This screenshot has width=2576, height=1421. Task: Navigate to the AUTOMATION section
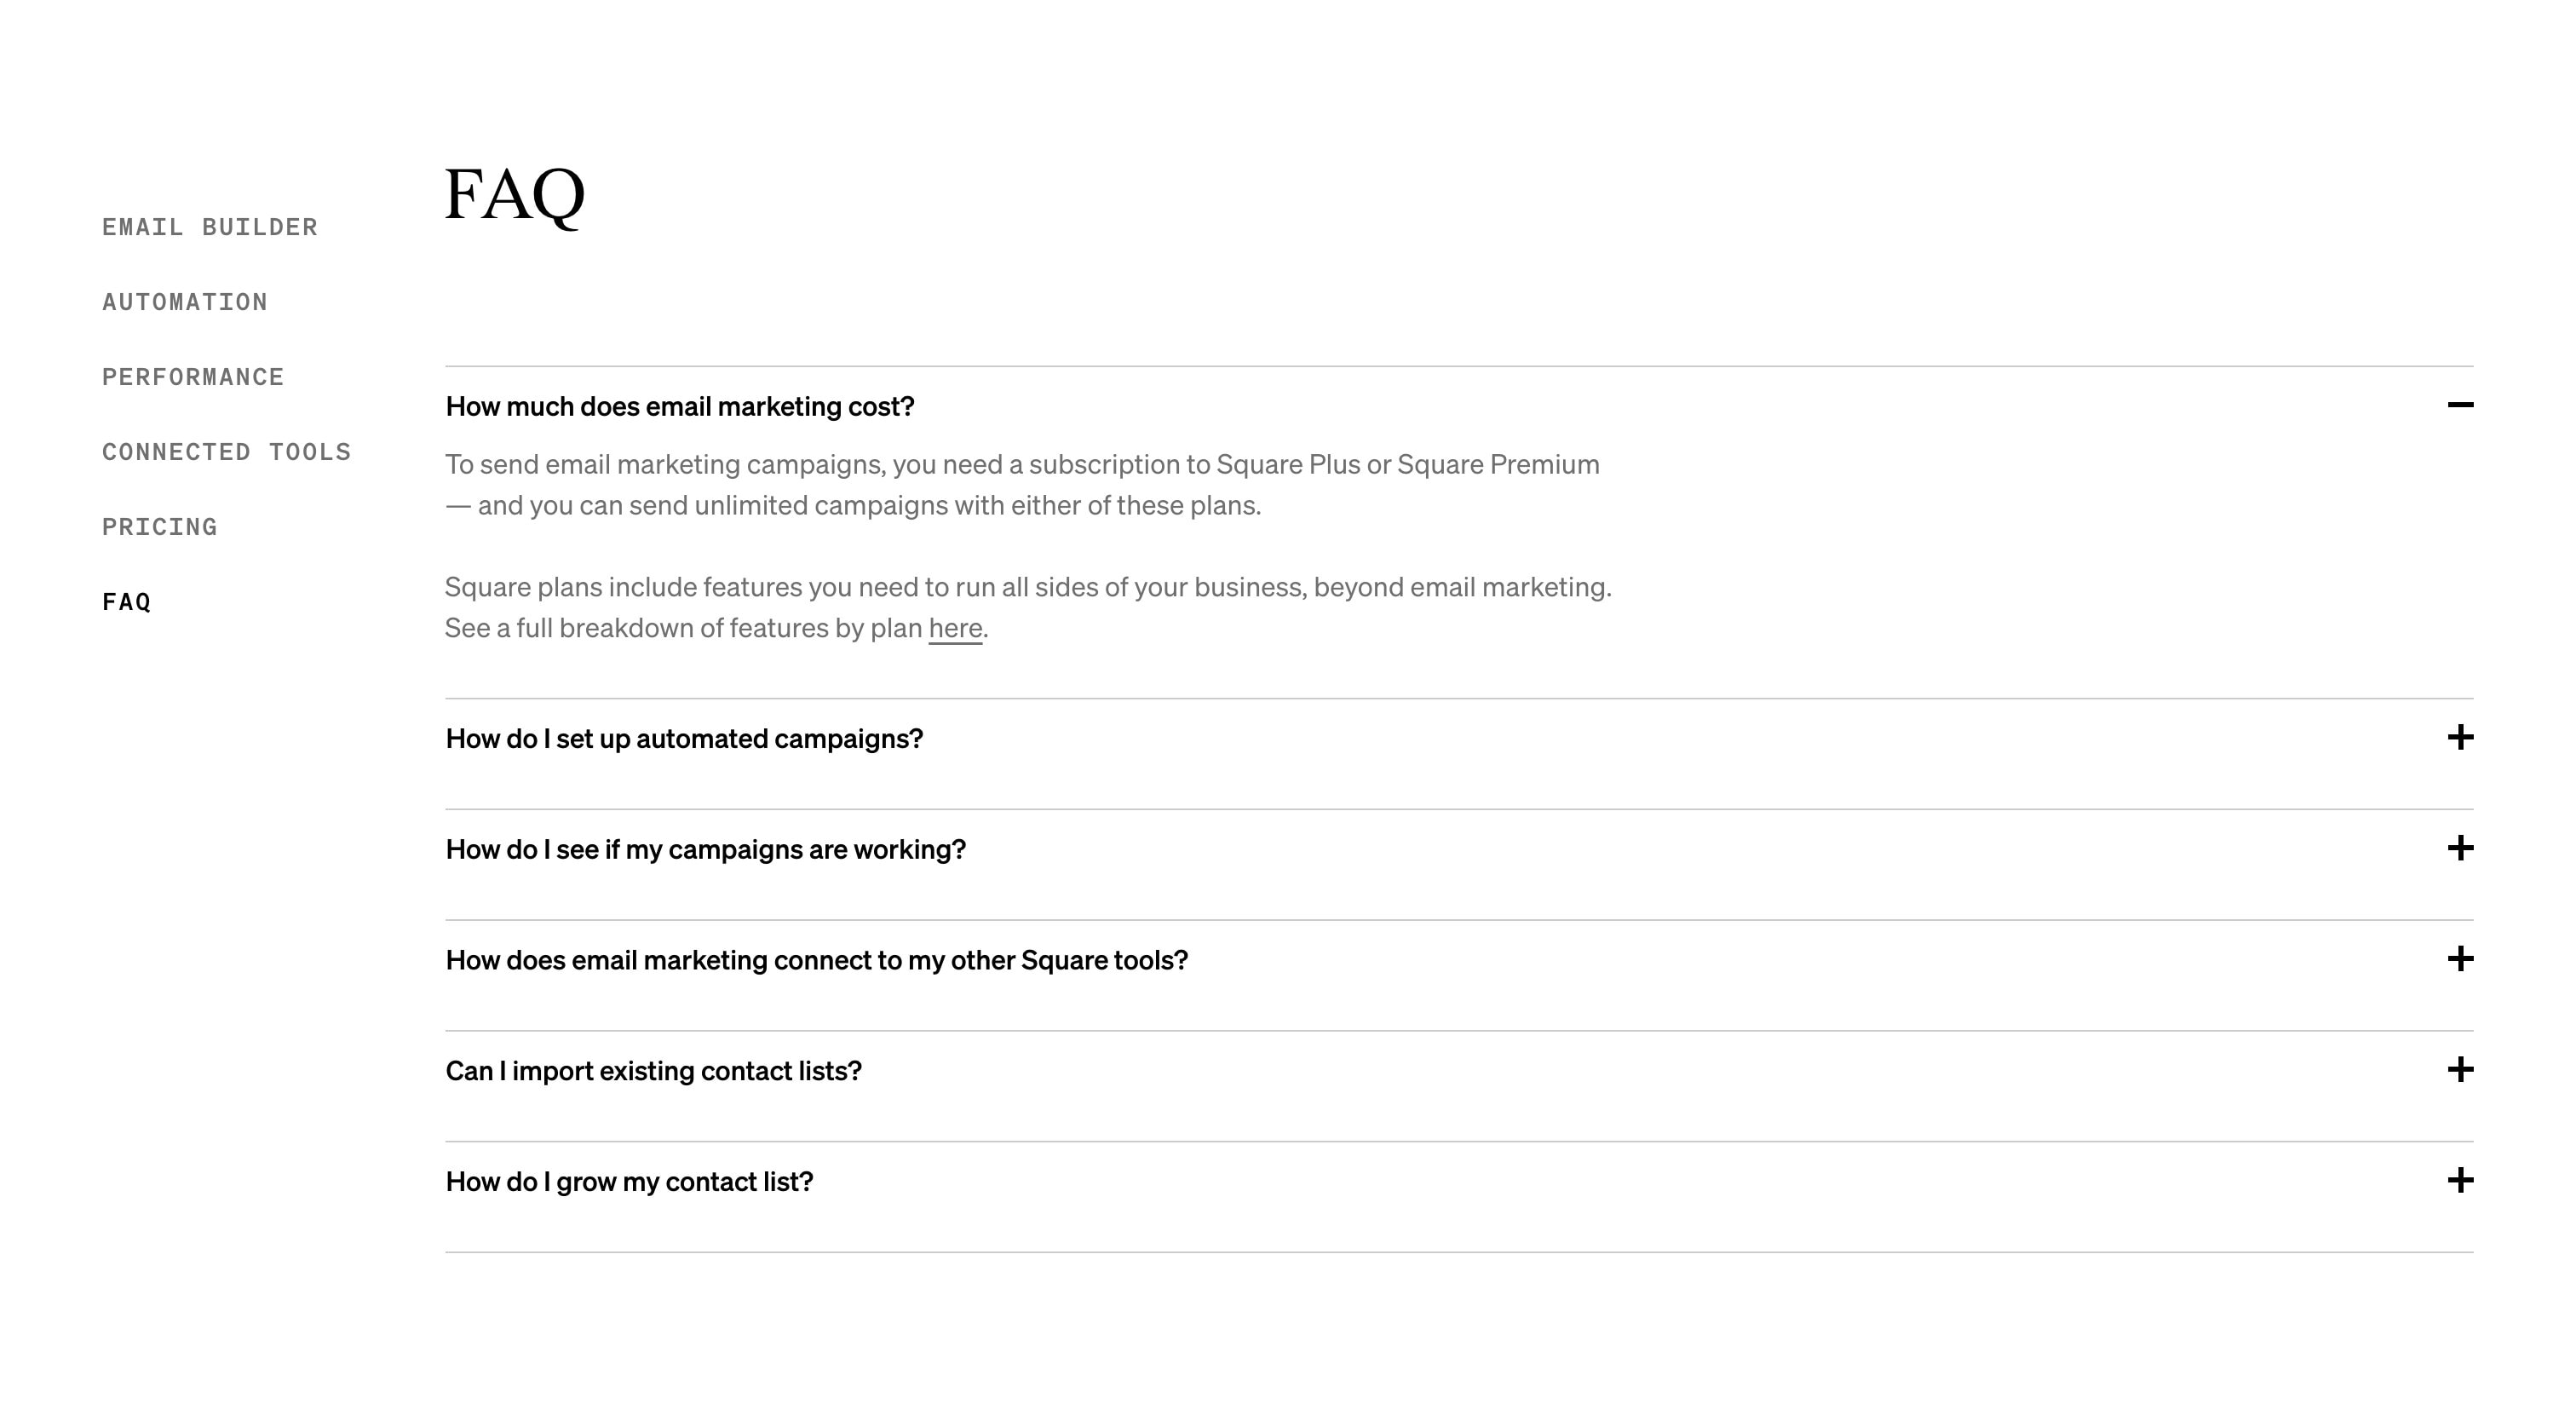[x=184, y=302]
